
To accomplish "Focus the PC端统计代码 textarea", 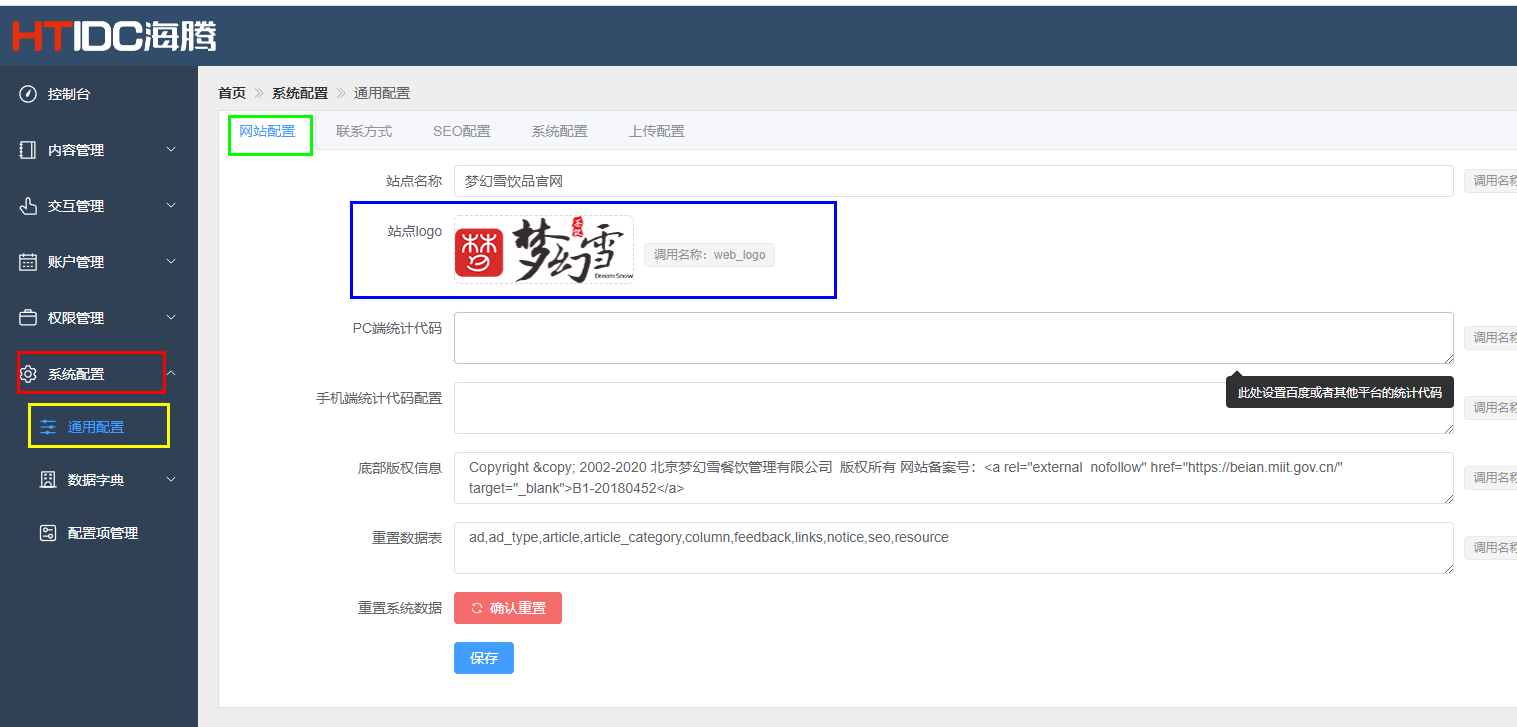I will (953, 338).
